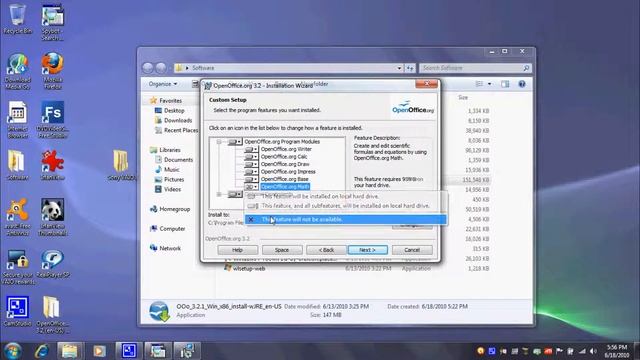Collapse the Program Modules tree node
This screenshot has width=640, height=360.
tap(219, 142)
